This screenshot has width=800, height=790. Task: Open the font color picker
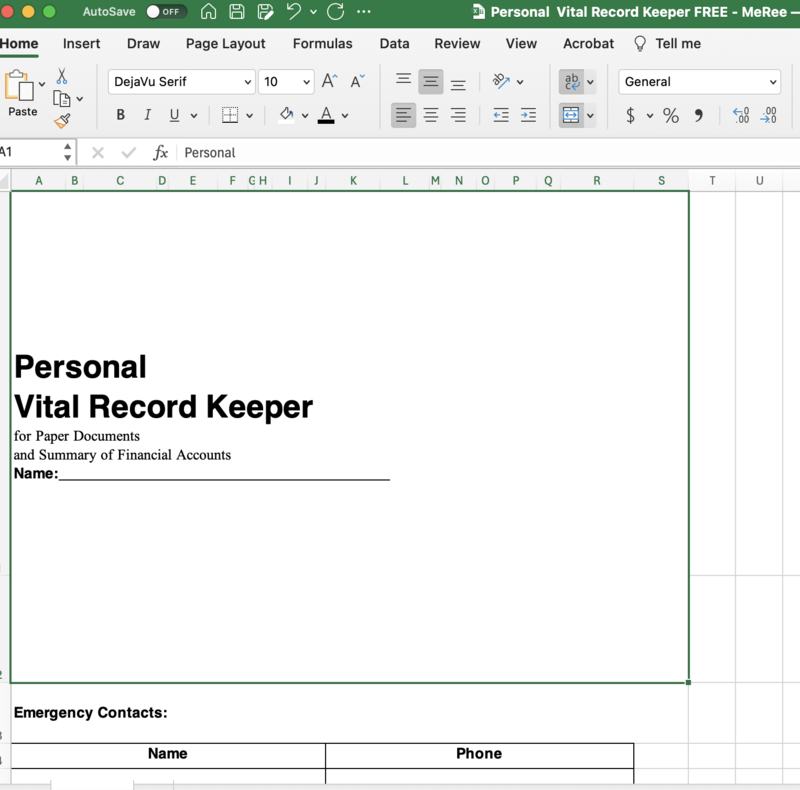tap(326, 115)
